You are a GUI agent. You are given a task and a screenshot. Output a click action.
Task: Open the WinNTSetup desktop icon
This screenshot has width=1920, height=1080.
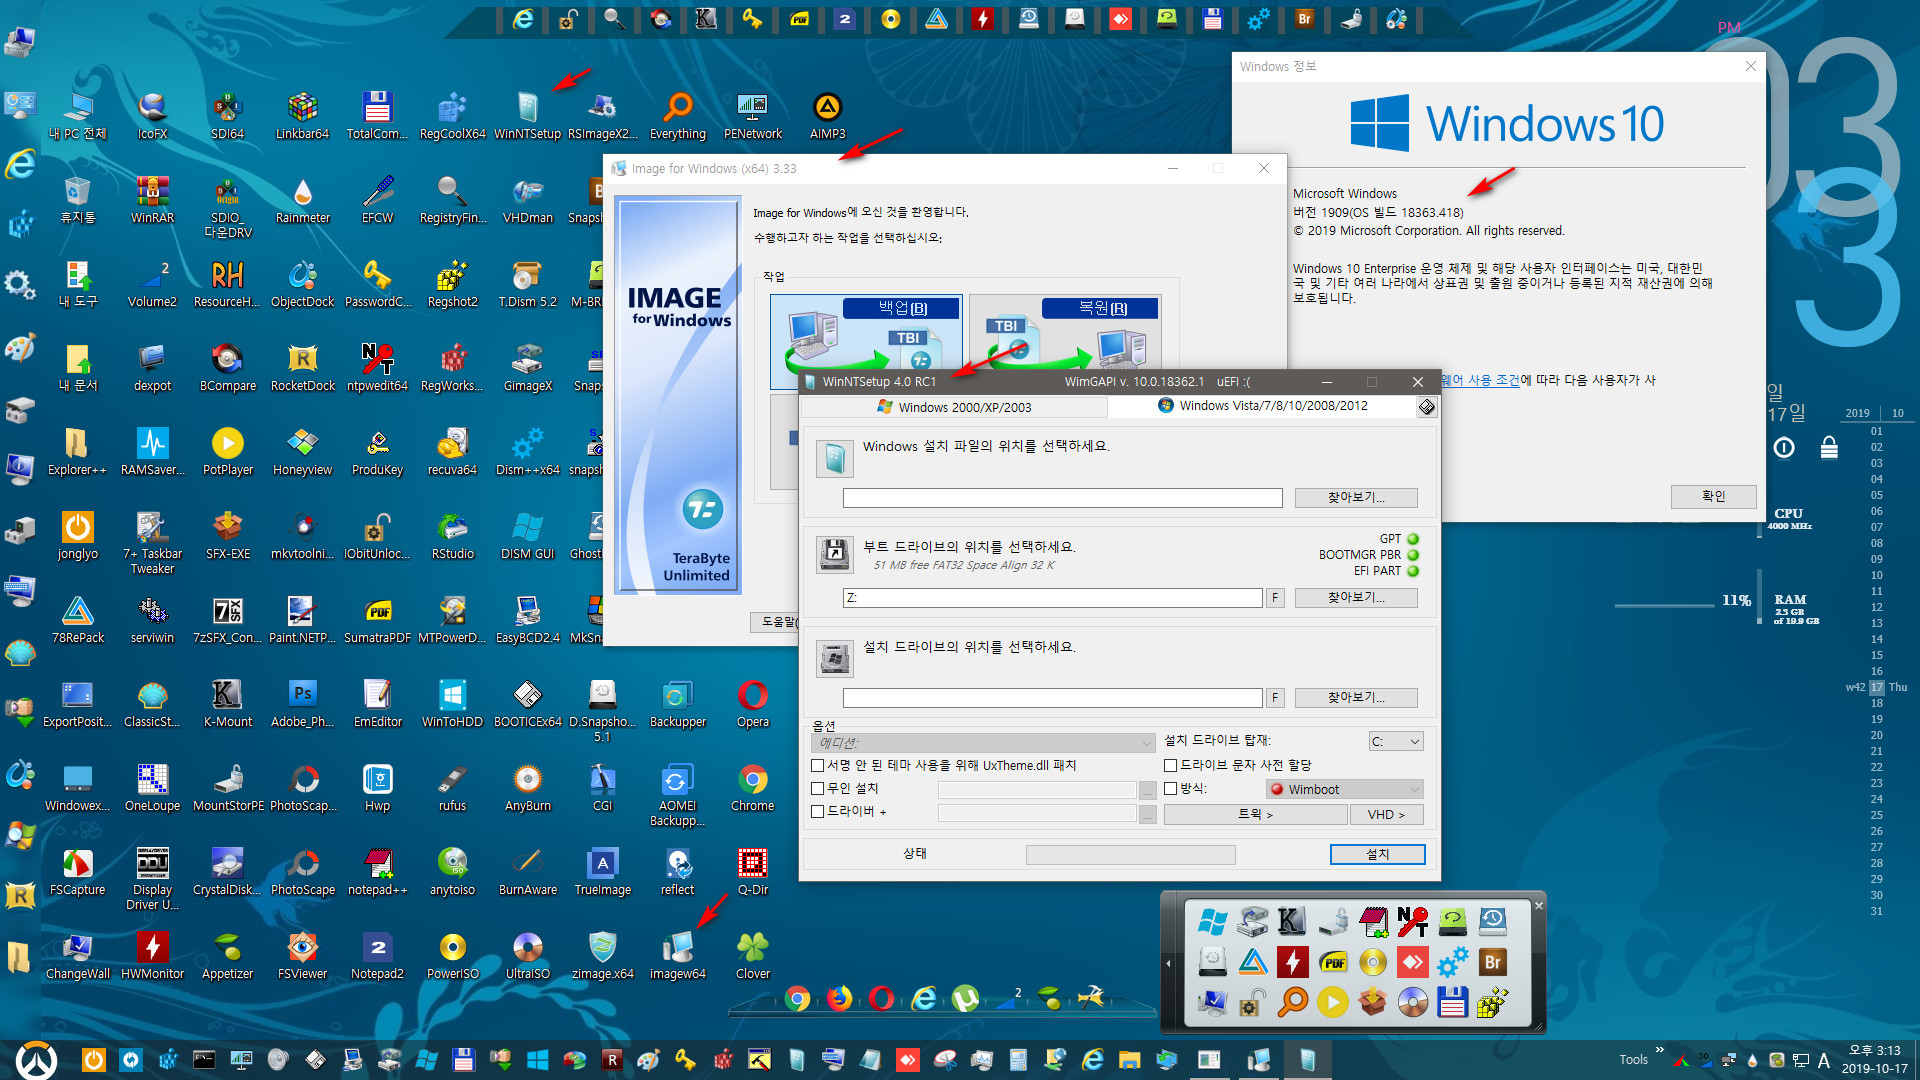(x=527, y=115)
